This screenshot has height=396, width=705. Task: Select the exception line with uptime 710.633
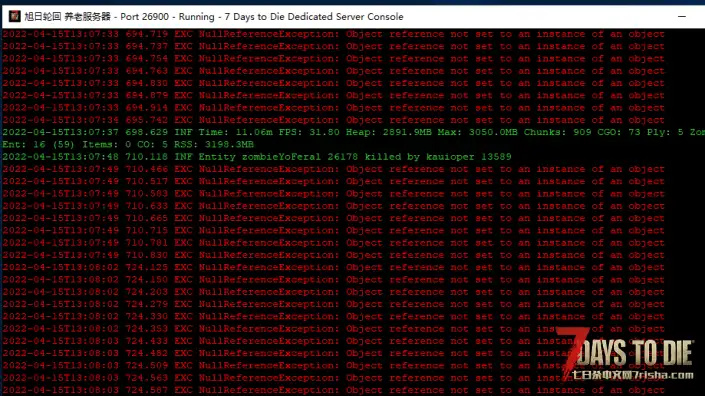(x=333, y=206)
